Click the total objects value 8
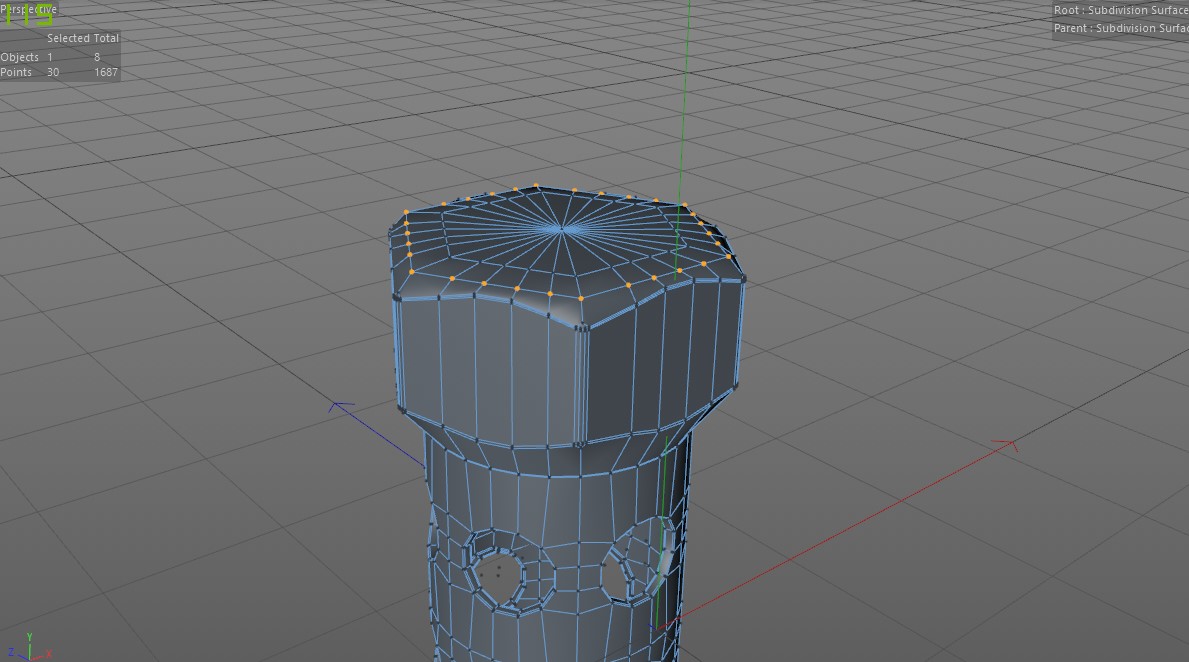1189x662 pixels. (x=97, y=57)
